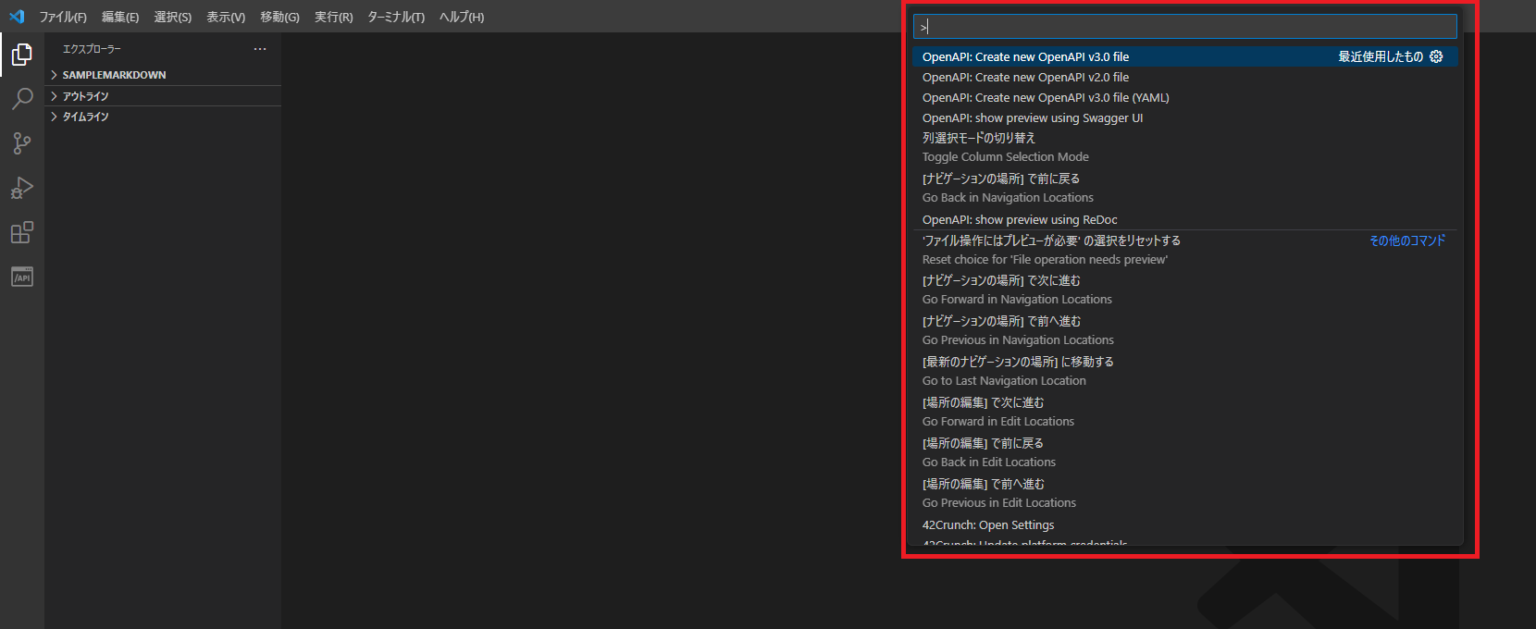Open the Source Control panel icon

(x=22, y=143)
